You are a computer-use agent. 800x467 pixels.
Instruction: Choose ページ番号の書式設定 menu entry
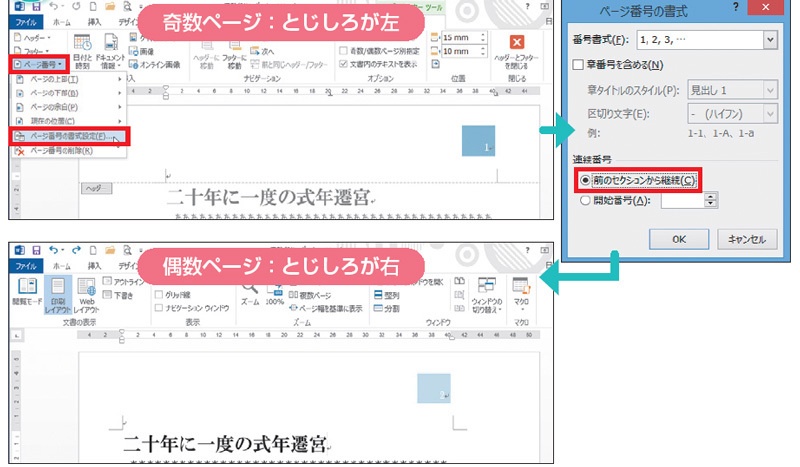[72, 135]
